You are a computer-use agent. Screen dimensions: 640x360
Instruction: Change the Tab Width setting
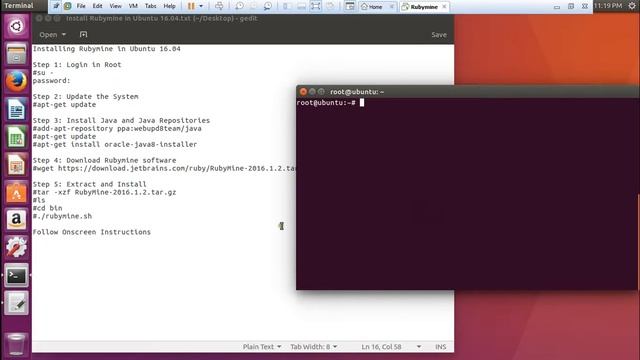click(313, 347)
